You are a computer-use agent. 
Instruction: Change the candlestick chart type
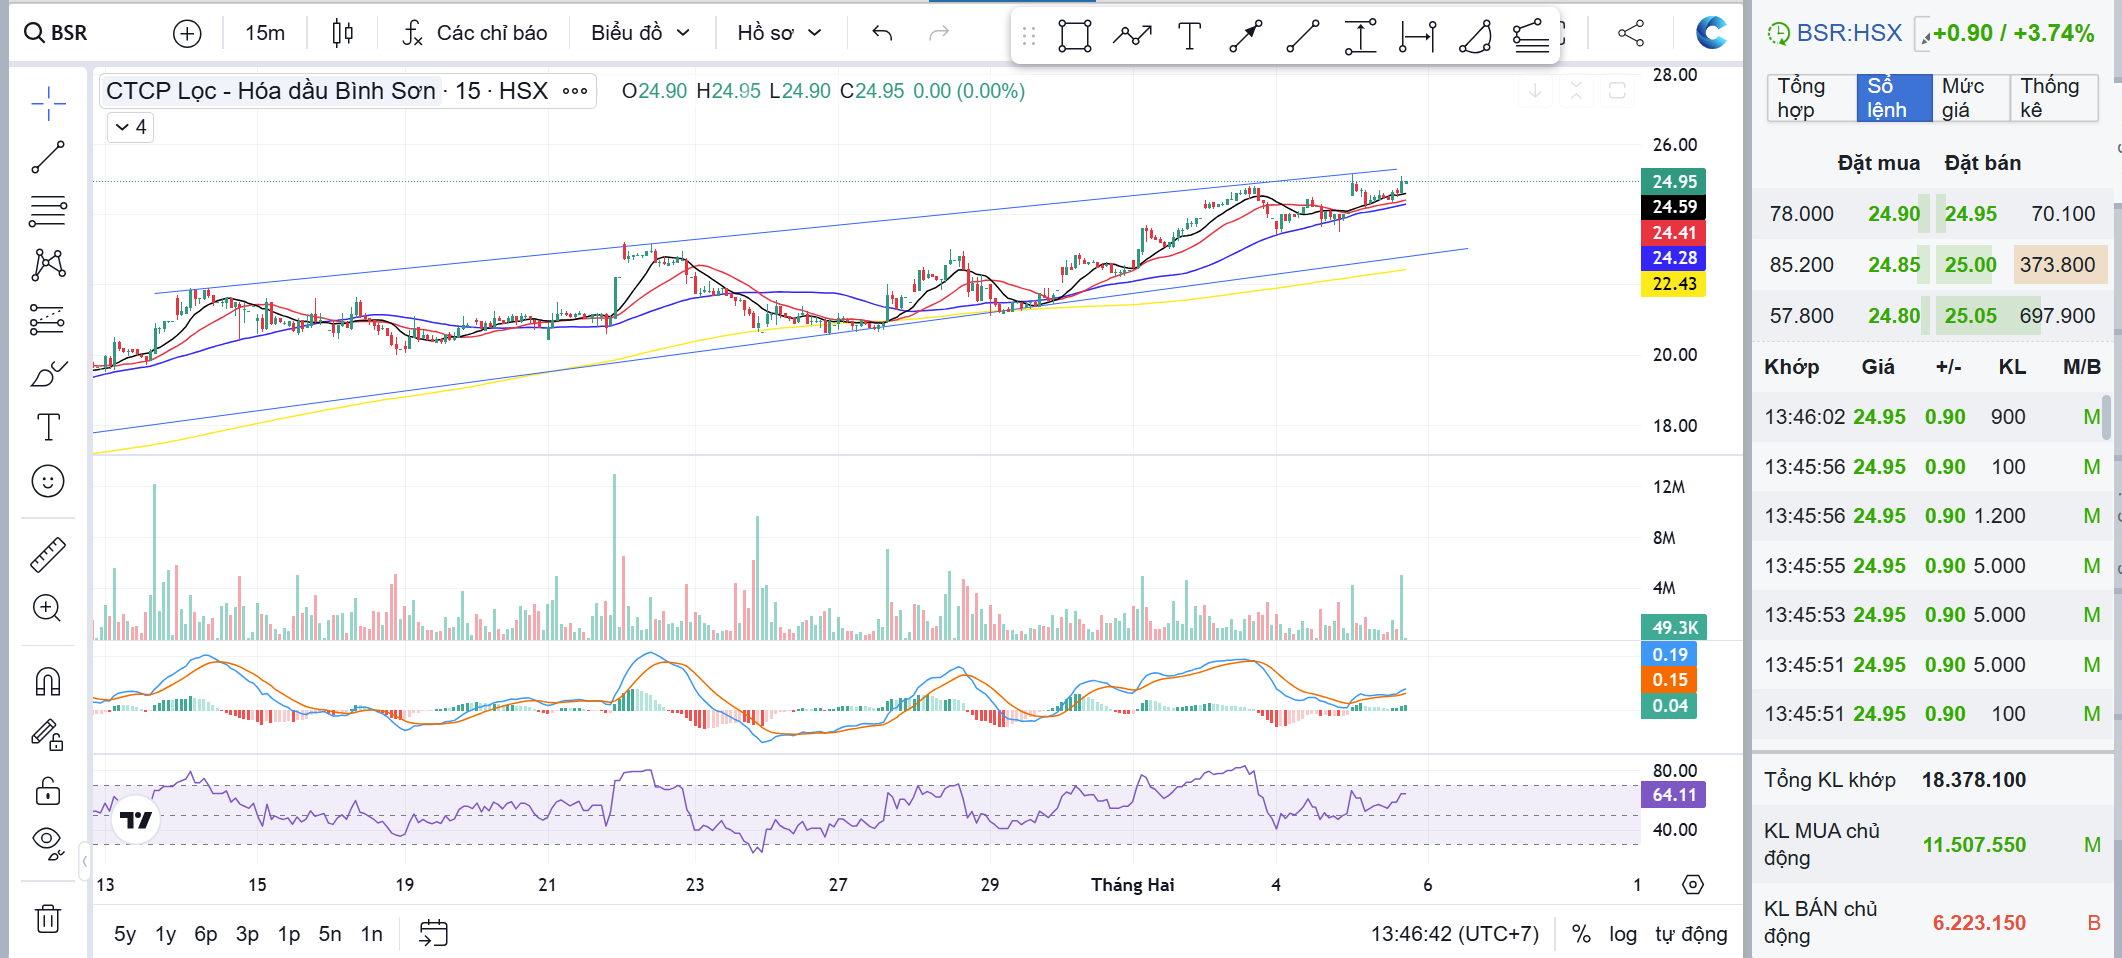click(x=342, y=33)
